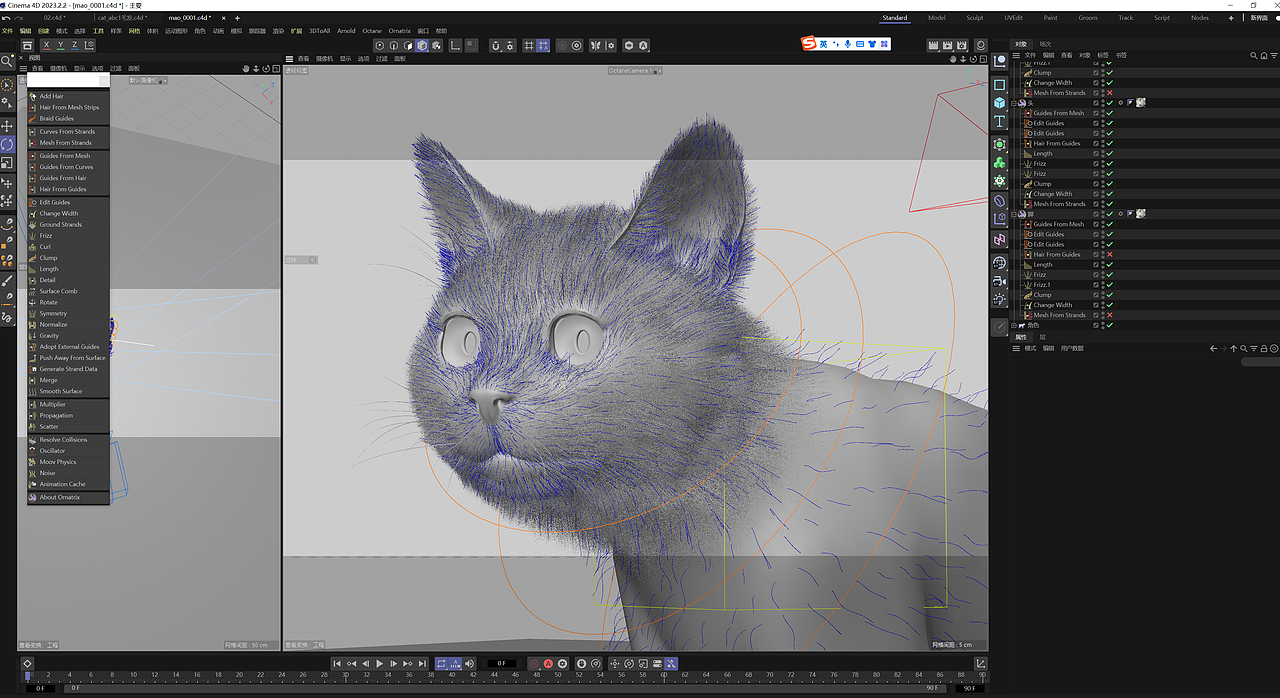1280x698 pixels.
Task: Open the Ornatrix menu in menu bar
Action: coord(399,31)
